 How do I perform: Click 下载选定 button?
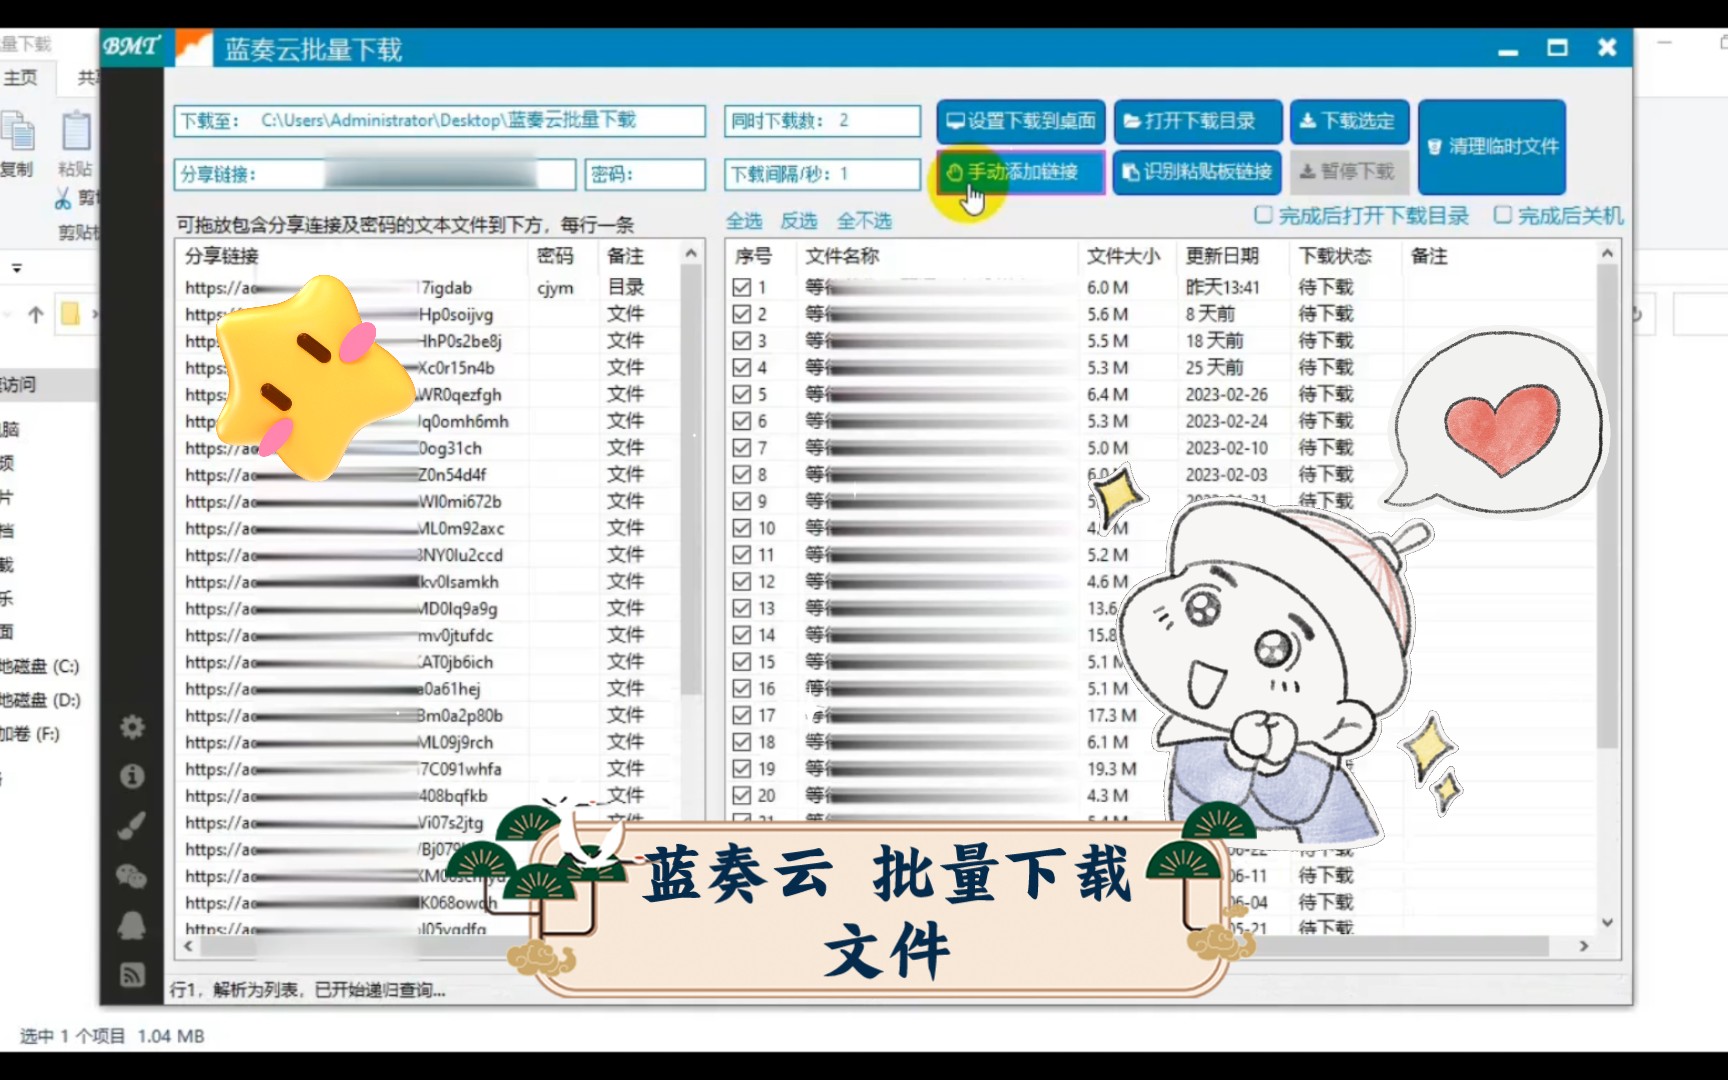(1349, 121)
